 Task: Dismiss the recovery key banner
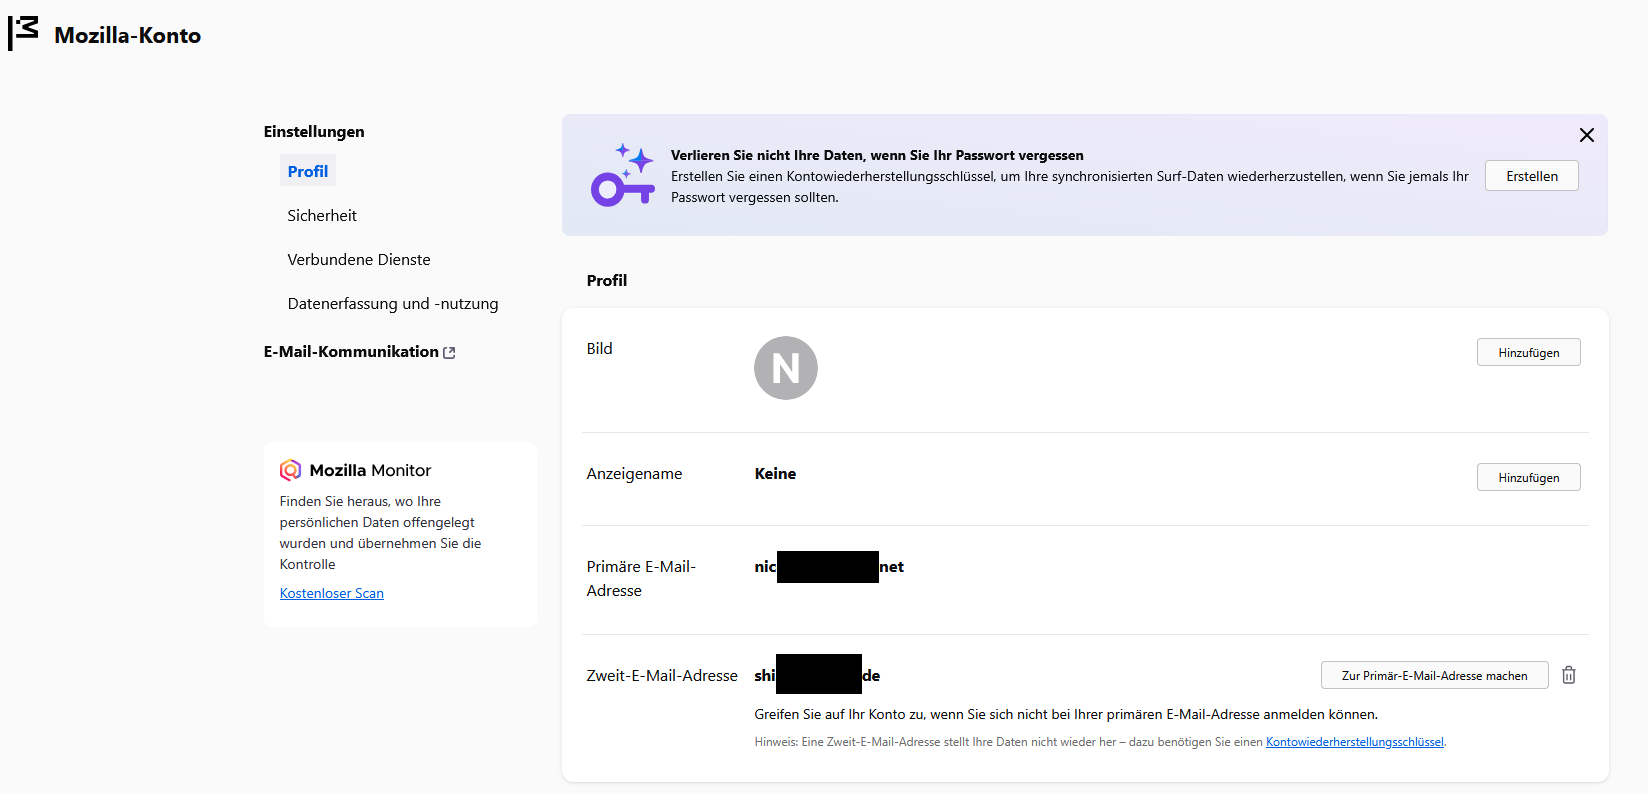point(1586,135)
